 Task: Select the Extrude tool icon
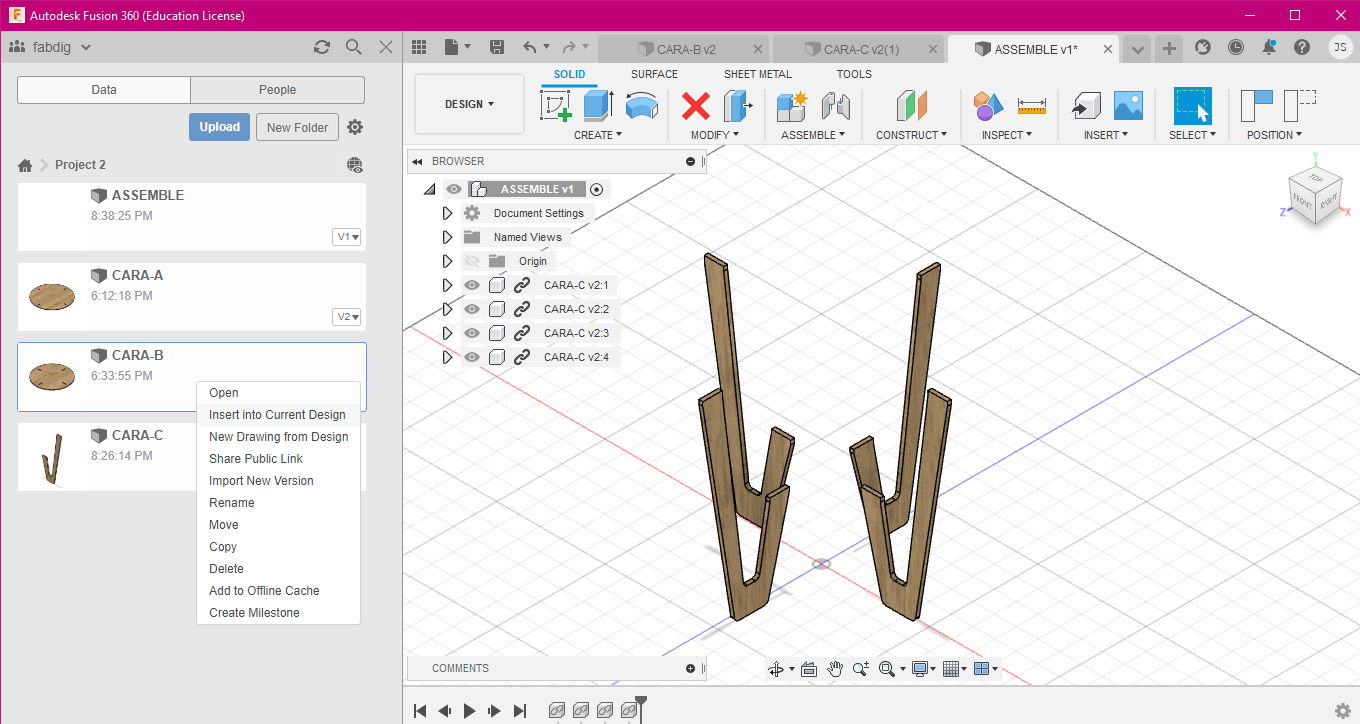point(598,105)
